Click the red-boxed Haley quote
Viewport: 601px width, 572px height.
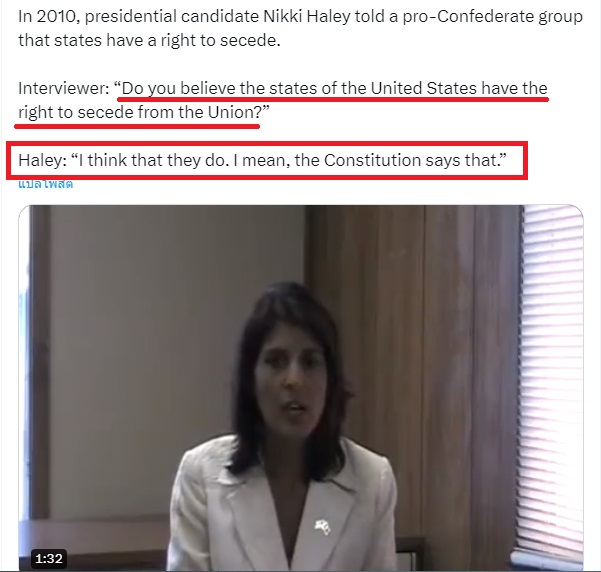pos(267,160)
